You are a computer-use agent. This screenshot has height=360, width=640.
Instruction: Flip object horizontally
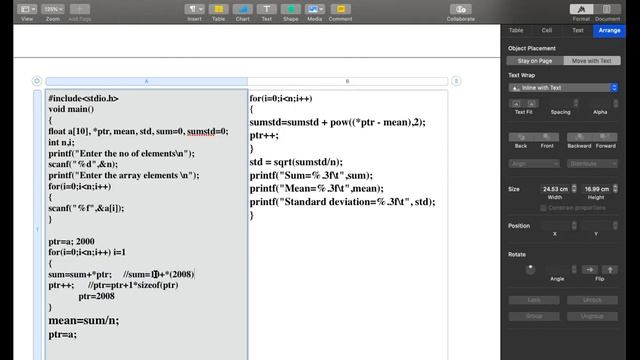(x=590, y=269)
